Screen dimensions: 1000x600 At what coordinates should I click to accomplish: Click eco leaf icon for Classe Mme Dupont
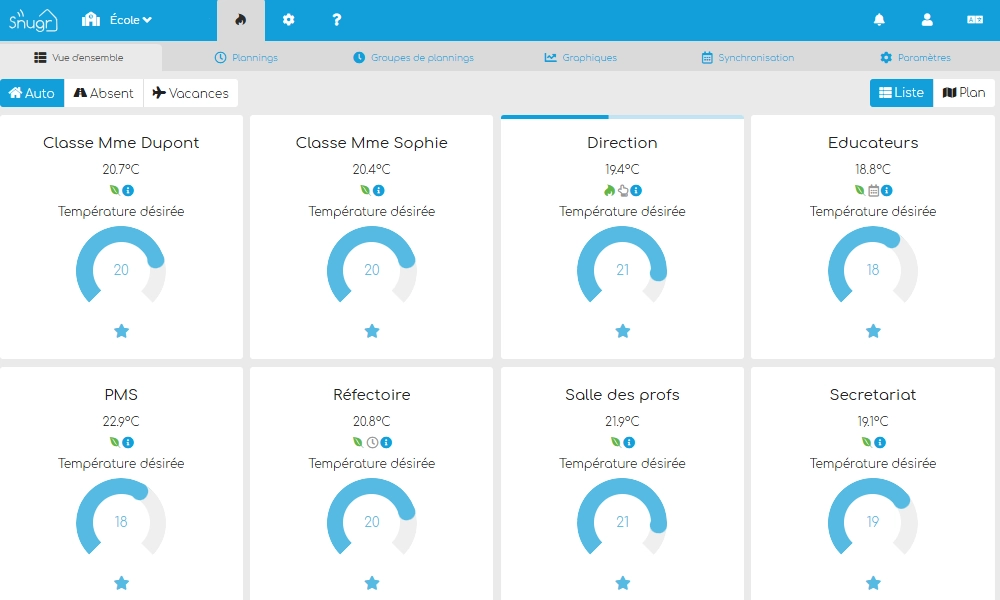114,189
